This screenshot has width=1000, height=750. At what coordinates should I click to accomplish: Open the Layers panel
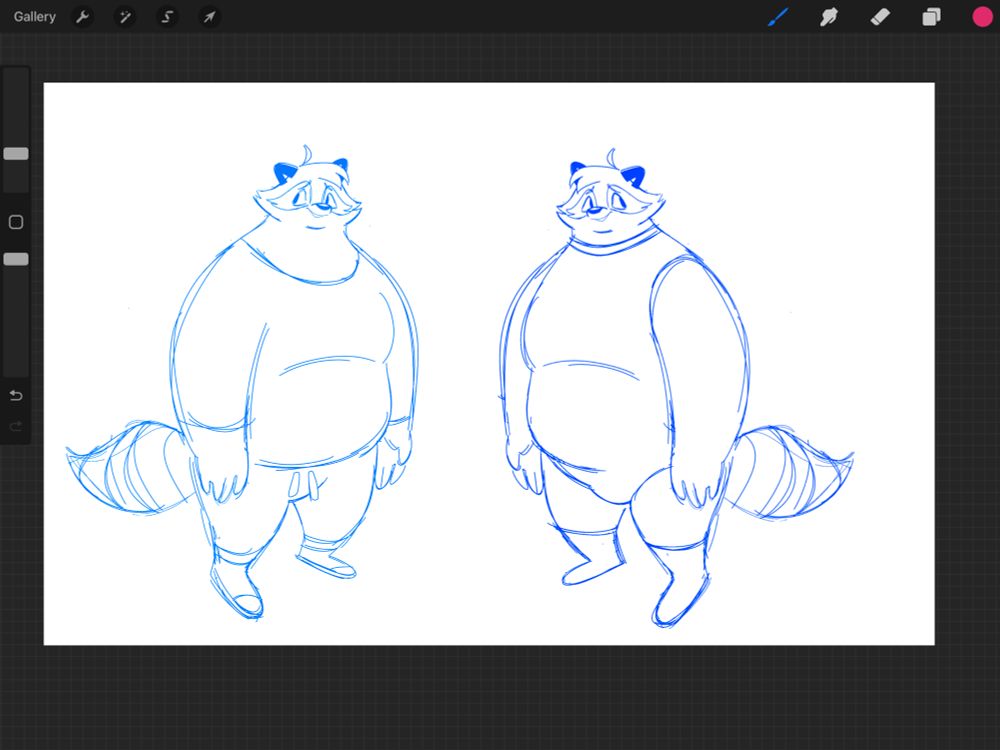coord(931,17)
